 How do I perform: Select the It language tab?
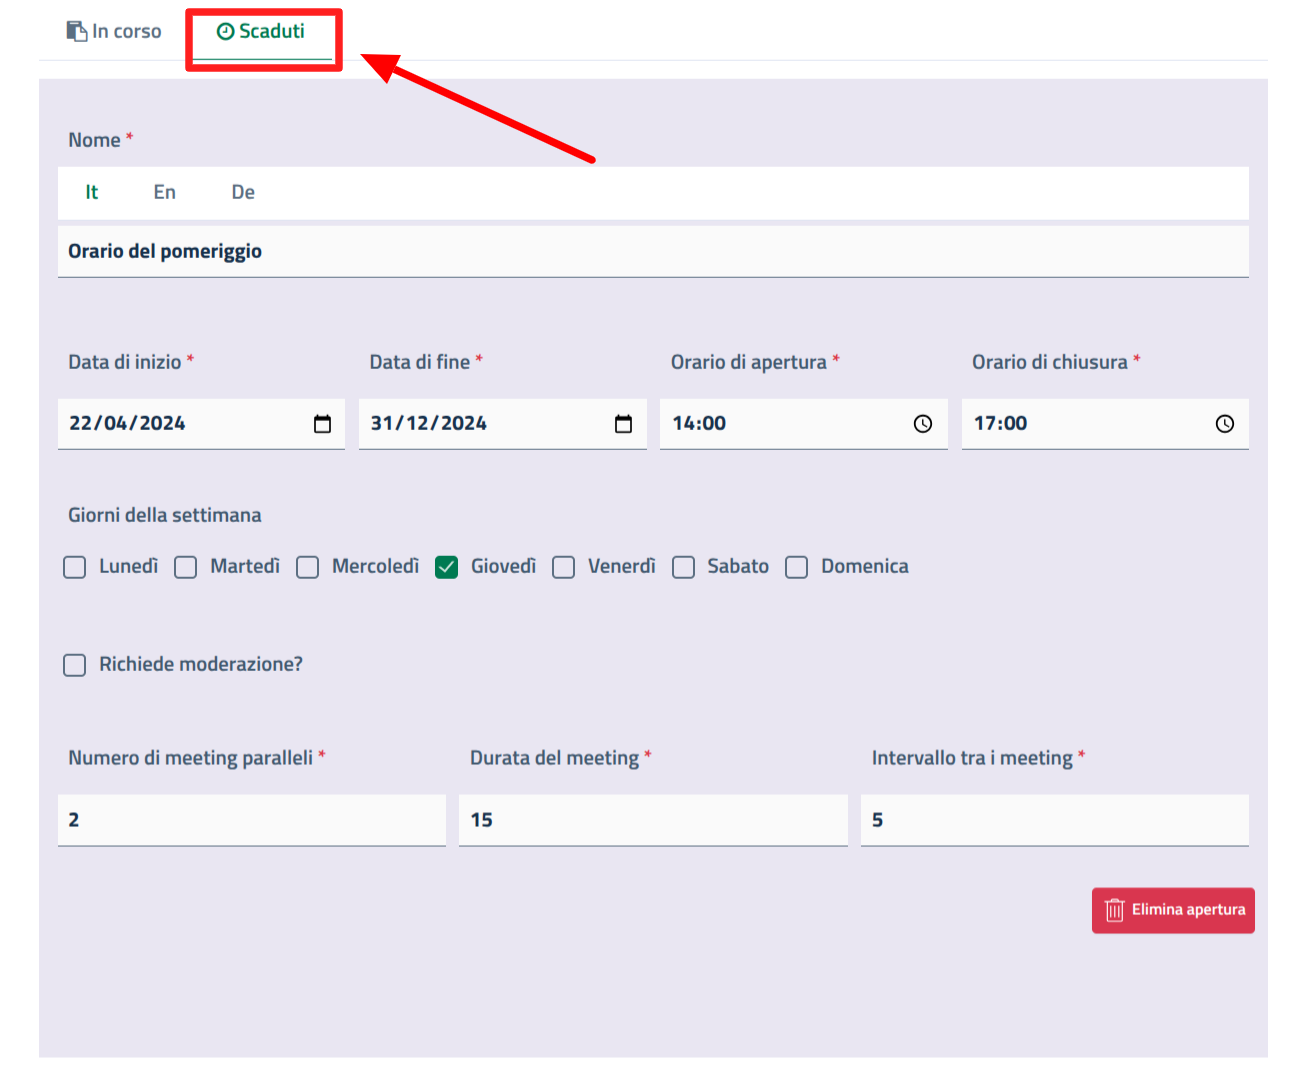tap(91, 192)
